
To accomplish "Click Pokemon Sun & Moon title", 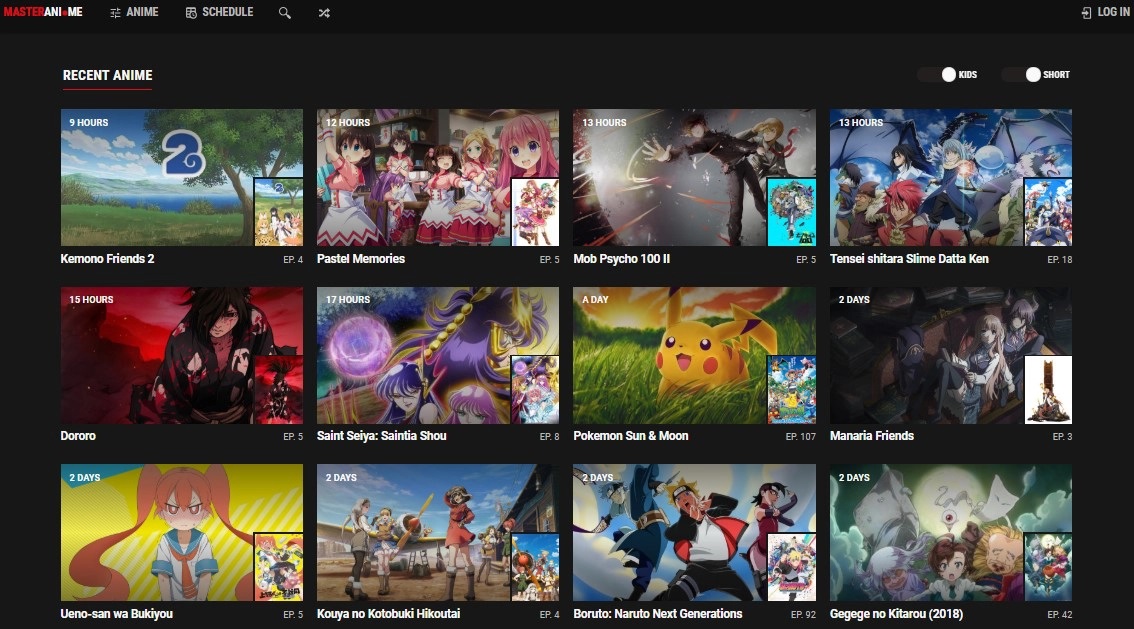I will (631, 435).
